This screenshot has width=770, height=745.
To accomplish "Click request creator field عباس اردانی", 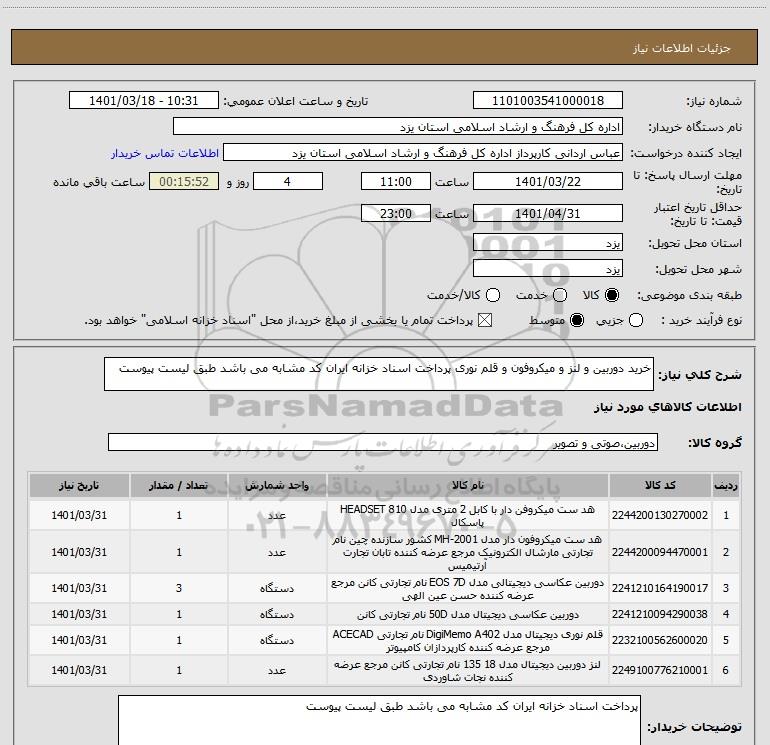I will pos(423,153).
